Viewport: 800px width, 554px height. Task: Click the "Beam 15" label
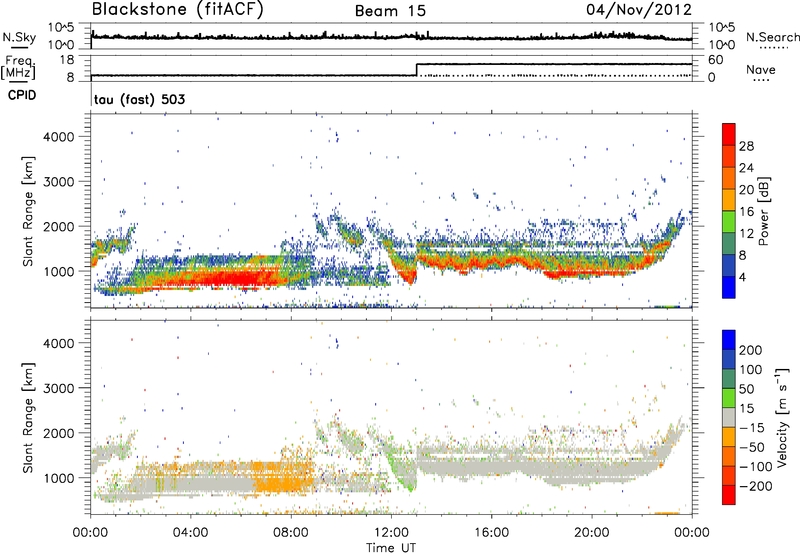point(390,11)
